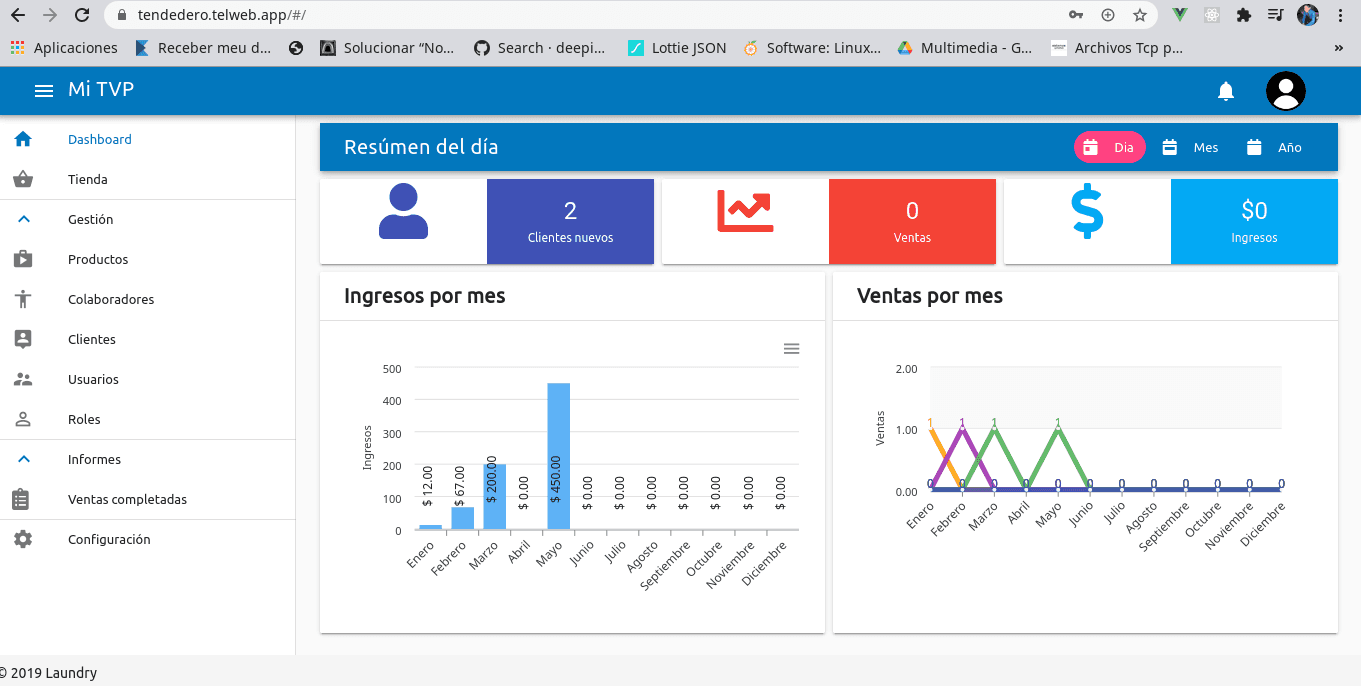Open the Clientes page
The image size is (1361, 686).
coord(148,339)
